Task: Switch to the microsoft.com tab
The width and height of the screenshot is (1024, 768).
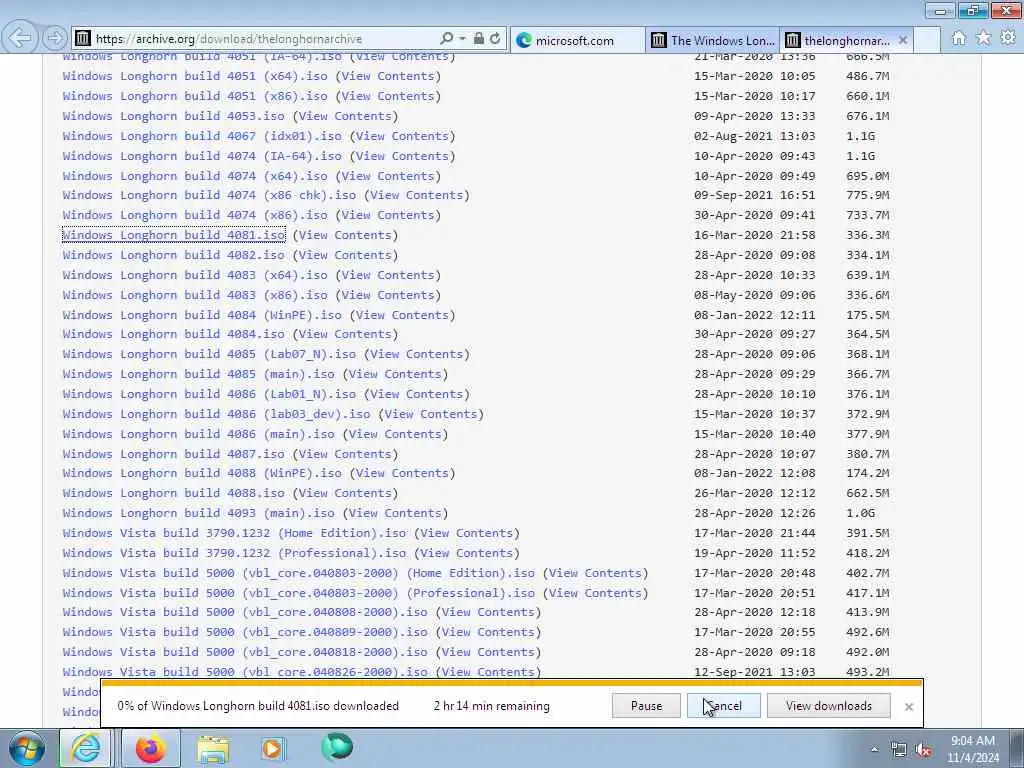Action: click(577, 40)
